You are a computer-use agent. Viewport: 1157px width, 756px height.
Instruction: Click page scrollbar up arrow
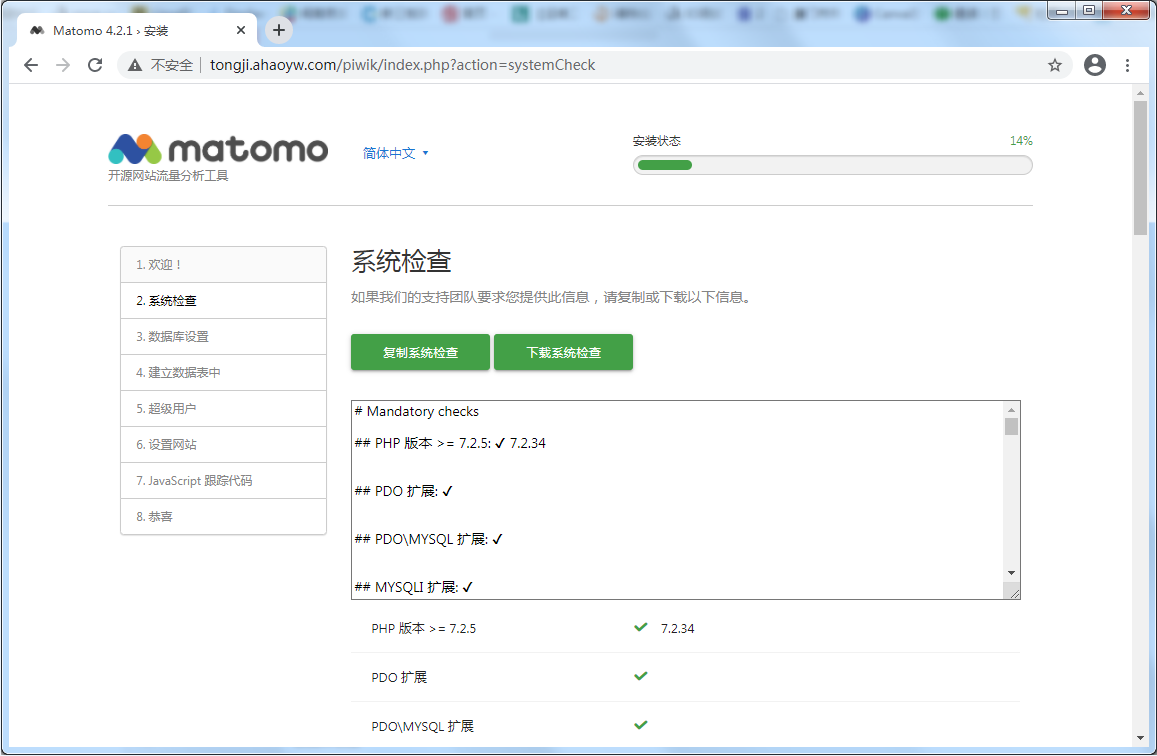pyautogui.click(x=1140, y=93)
